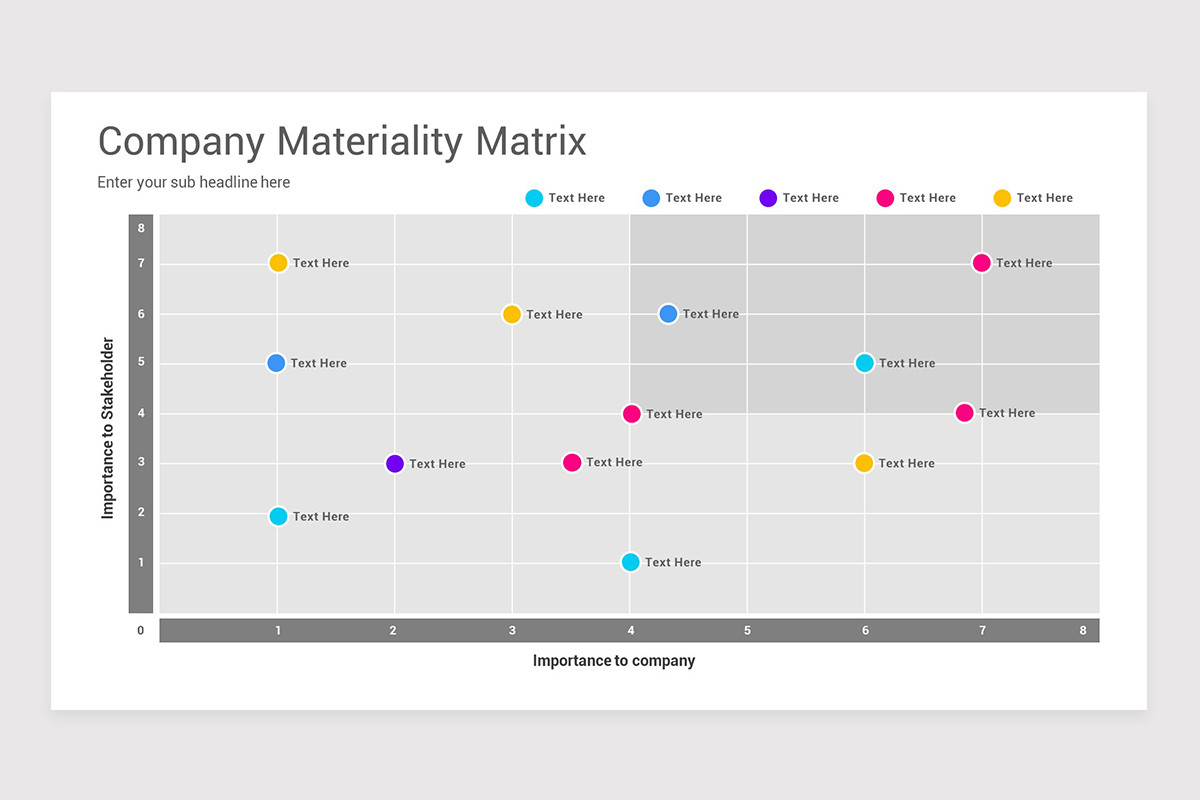Click the Importance to company axis label
The height and width of the screenshot is (800, 1200).
614,660
